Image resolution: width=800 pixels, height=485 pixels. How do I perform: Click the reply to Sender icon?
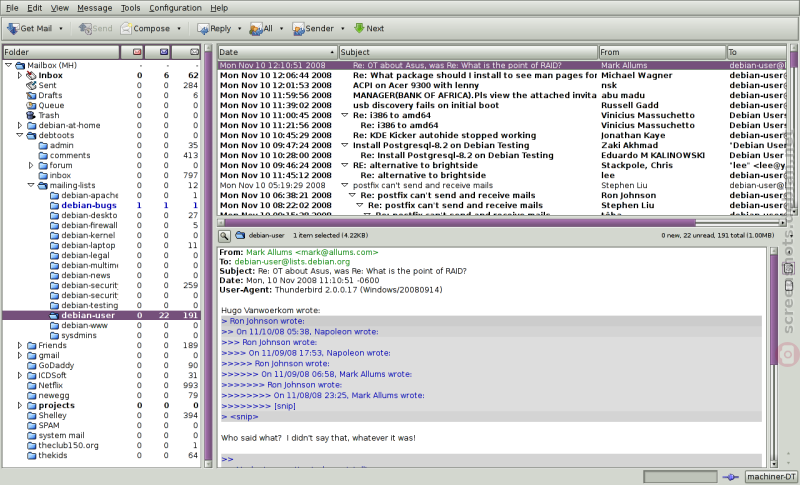(x=313, y=29)
